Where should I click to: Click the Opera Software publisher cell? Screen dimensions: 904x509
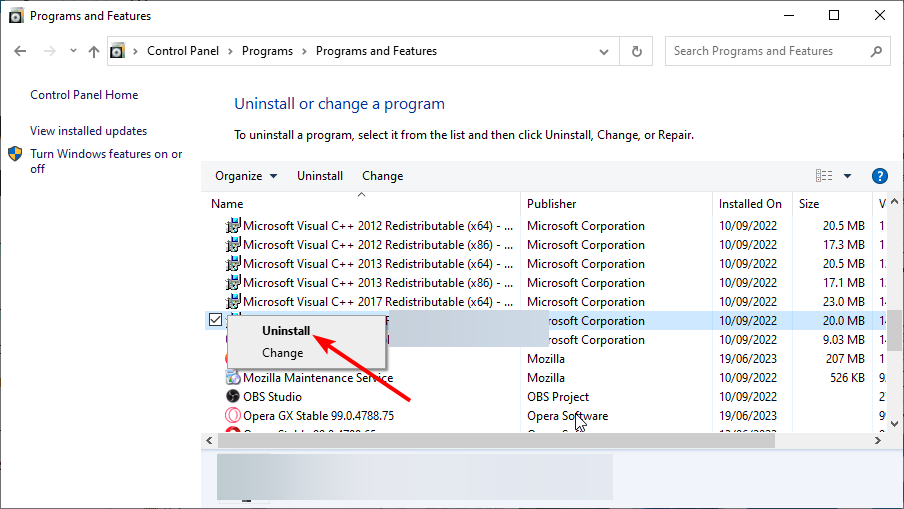coord(567,416)
